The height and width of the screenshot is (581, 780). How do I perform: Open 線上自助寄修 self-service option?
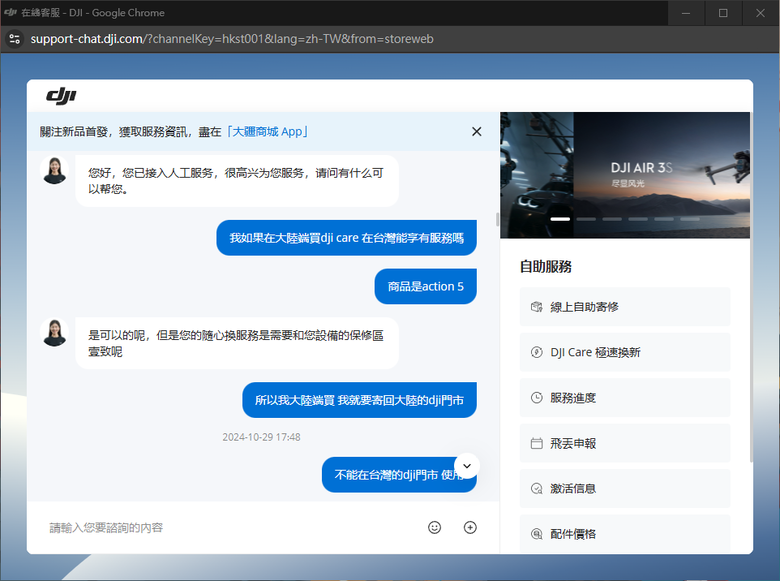[625, 307]
